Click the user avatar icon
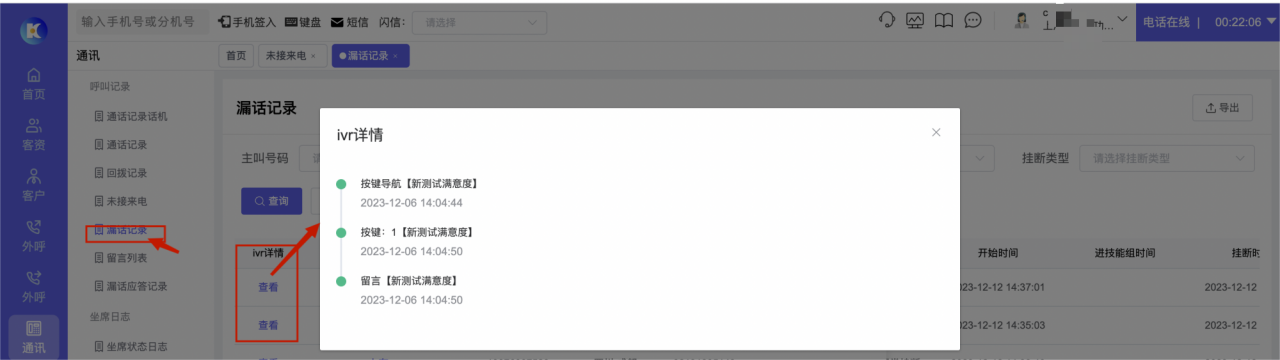The width and height of the screenshot is (1280, 360). [x=1022, y=21]
